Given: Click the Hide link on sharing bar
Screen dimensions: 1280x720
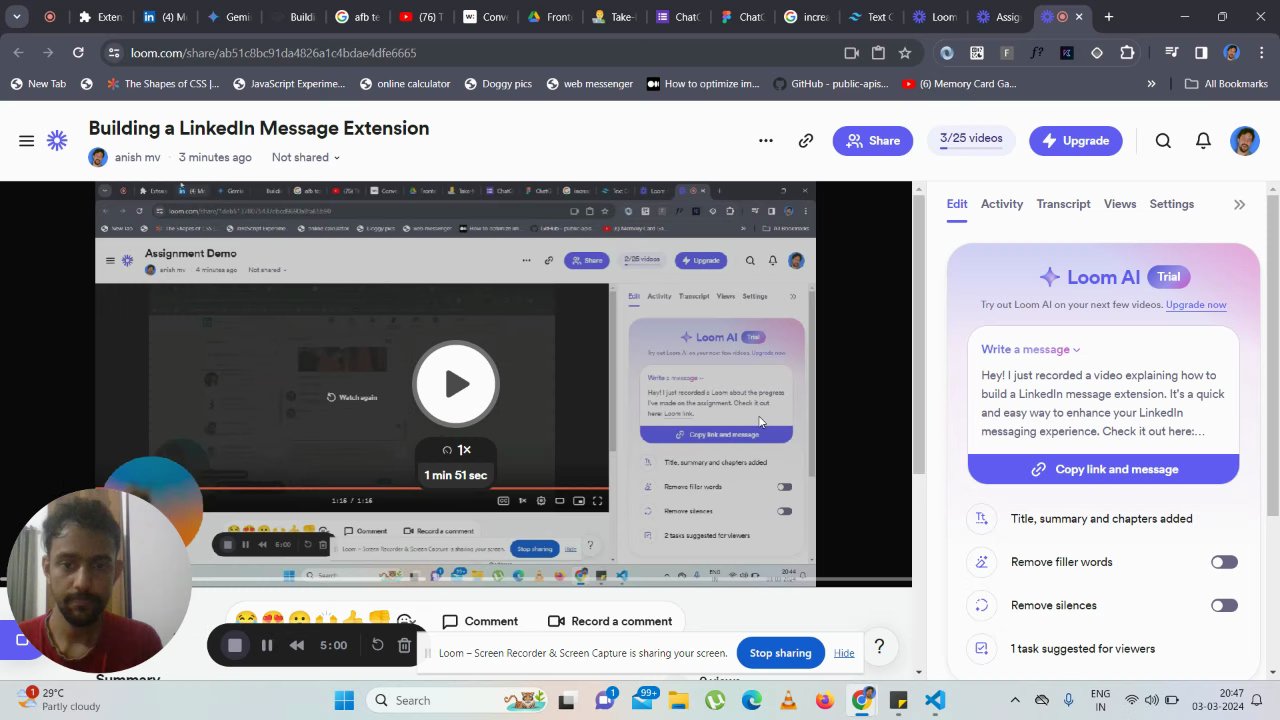Looking at the screenshot, I should 844,653.
